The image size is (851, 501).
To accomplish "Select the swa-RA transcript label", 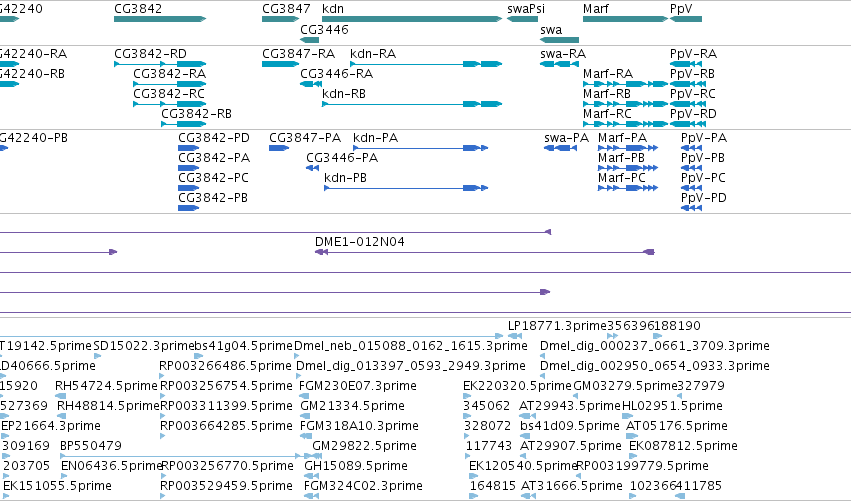I will [x=563, y=54].
